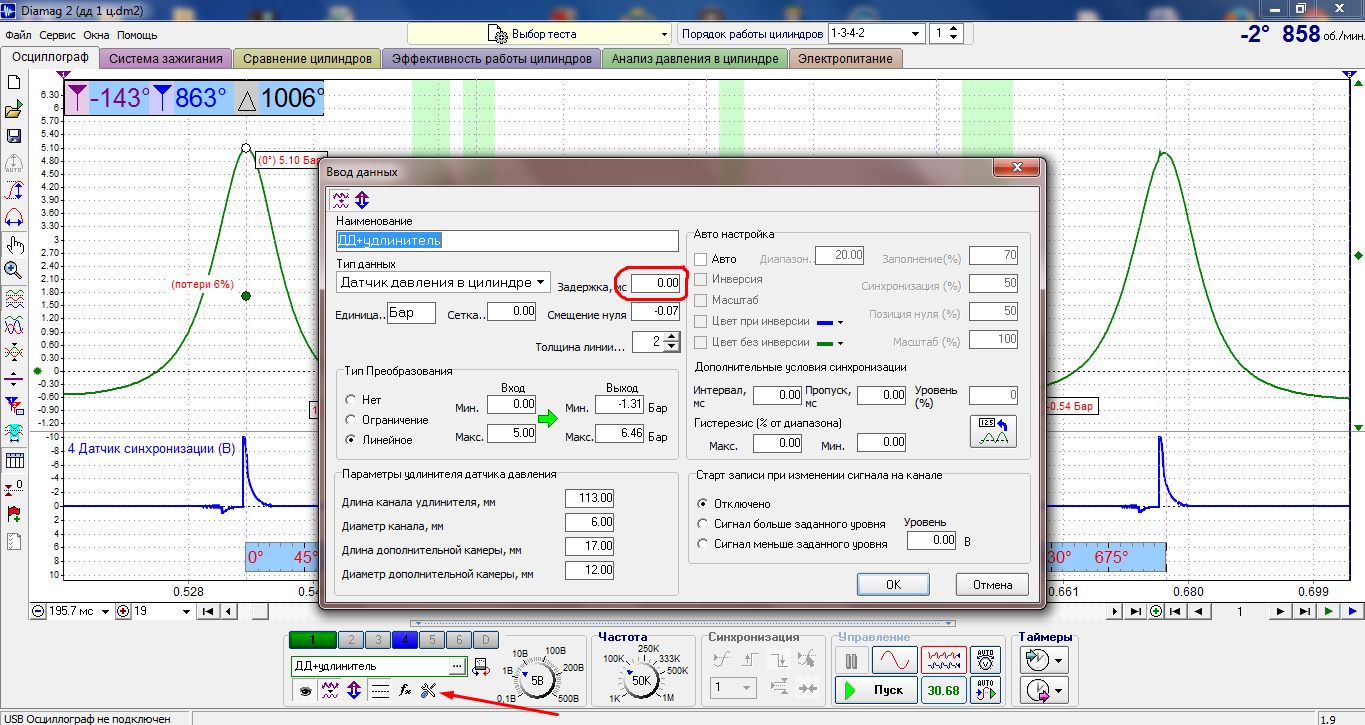Click the purple waveform icon in bottom panel
Screen dimensions: 1365x725
[x=329, y=690]
